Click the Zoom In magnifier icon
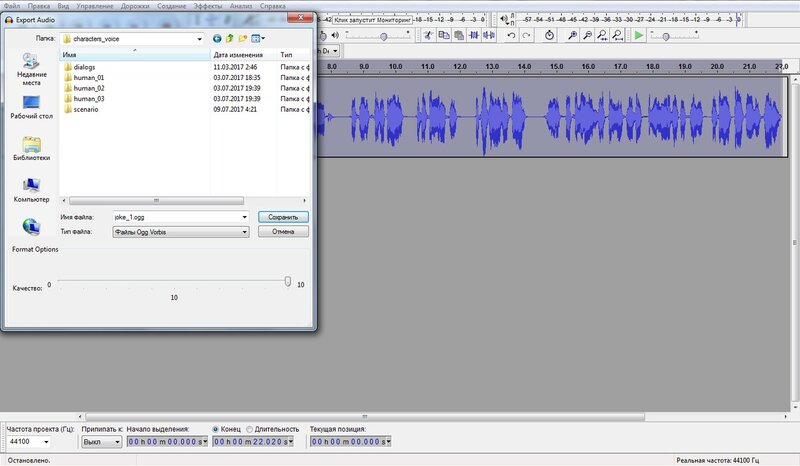The height and width of the screenshot is (466, 800). point(571,35)
